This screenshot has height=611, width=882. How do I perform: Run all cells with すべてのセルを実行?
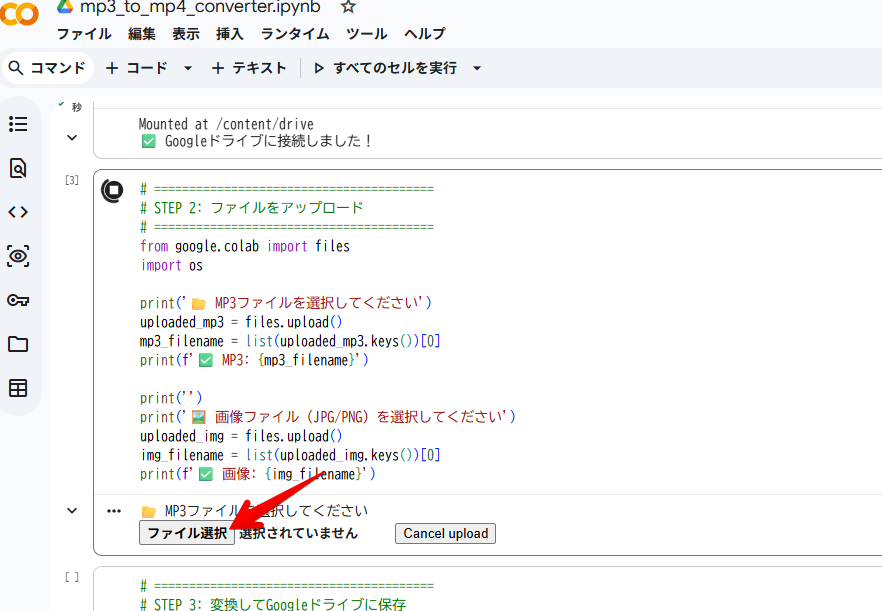point(385,68)
